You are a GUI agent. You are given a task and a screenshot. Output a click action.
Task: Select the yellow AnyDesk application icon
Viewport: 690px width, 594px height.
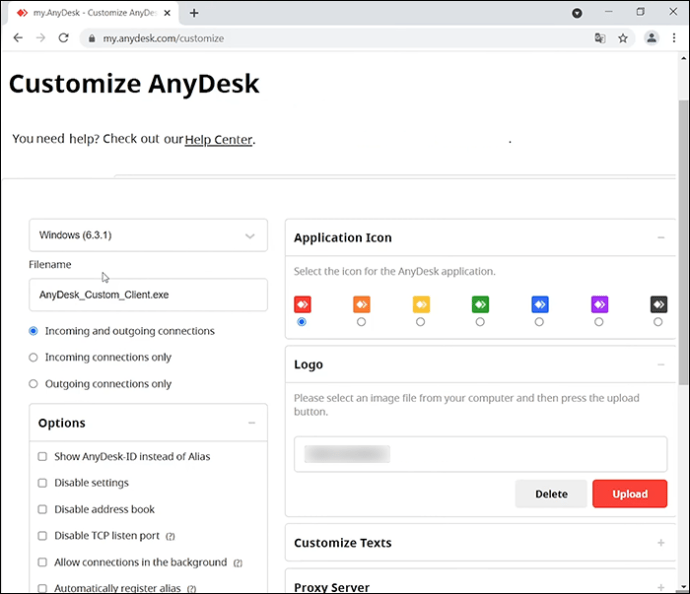pos(421,304)
